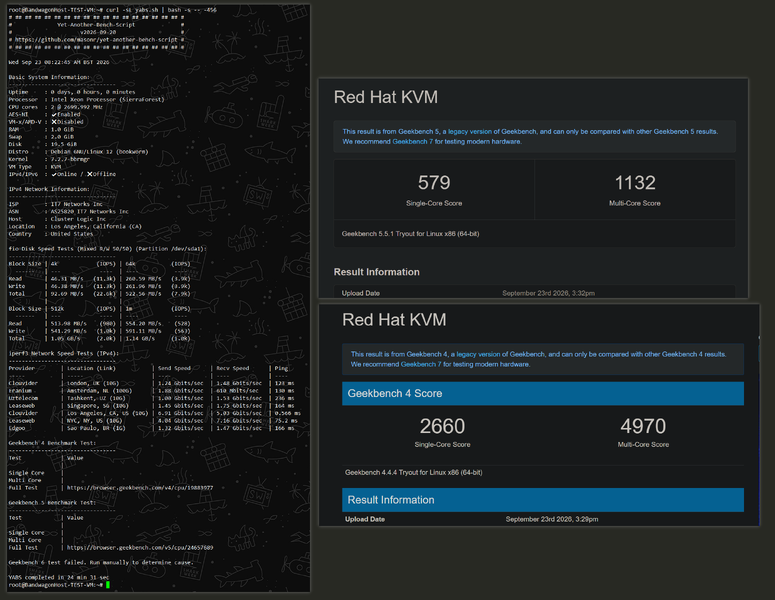Image resolution: width=775 pixels, height=600 pixels.
Task: Click the 'Los Angeles, CA, US (10G)' iperf row
Action: 154,413
